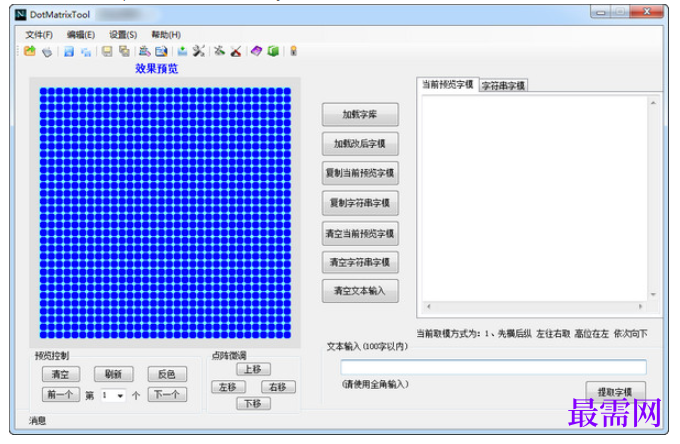680x444 pixels.
Task: Click the 反色 invert button
Action: point(167,374)
